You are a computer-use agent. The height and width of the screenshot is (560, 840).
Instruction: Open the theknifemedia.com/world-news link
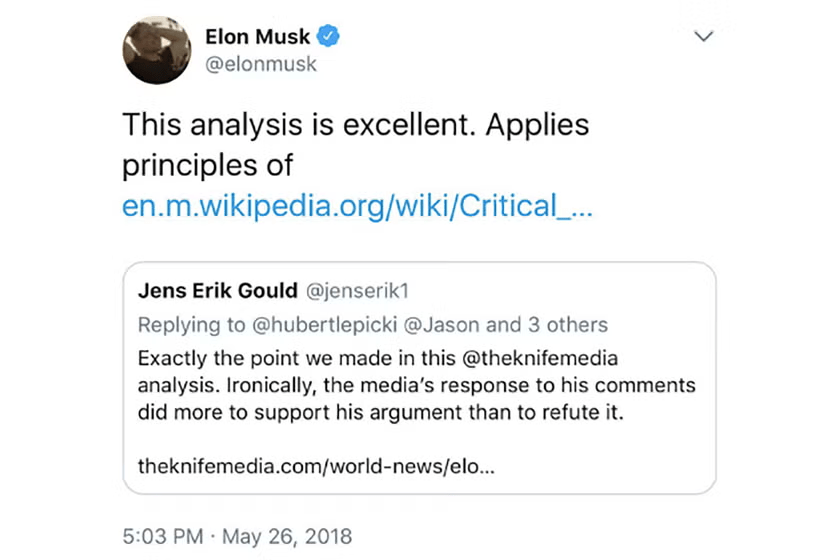click(315, 467)
